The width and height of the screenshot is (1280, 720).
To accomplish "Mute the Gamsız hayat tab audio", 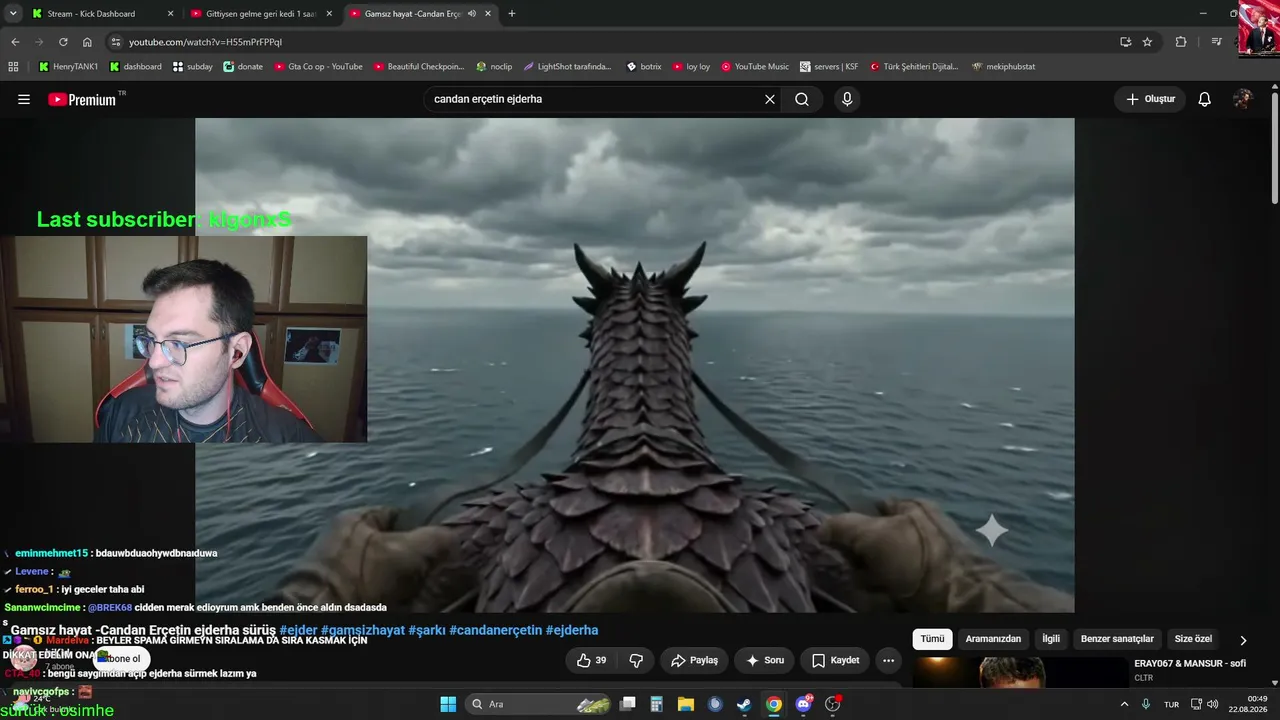I will pyautogui.click(x=472, y=14).
